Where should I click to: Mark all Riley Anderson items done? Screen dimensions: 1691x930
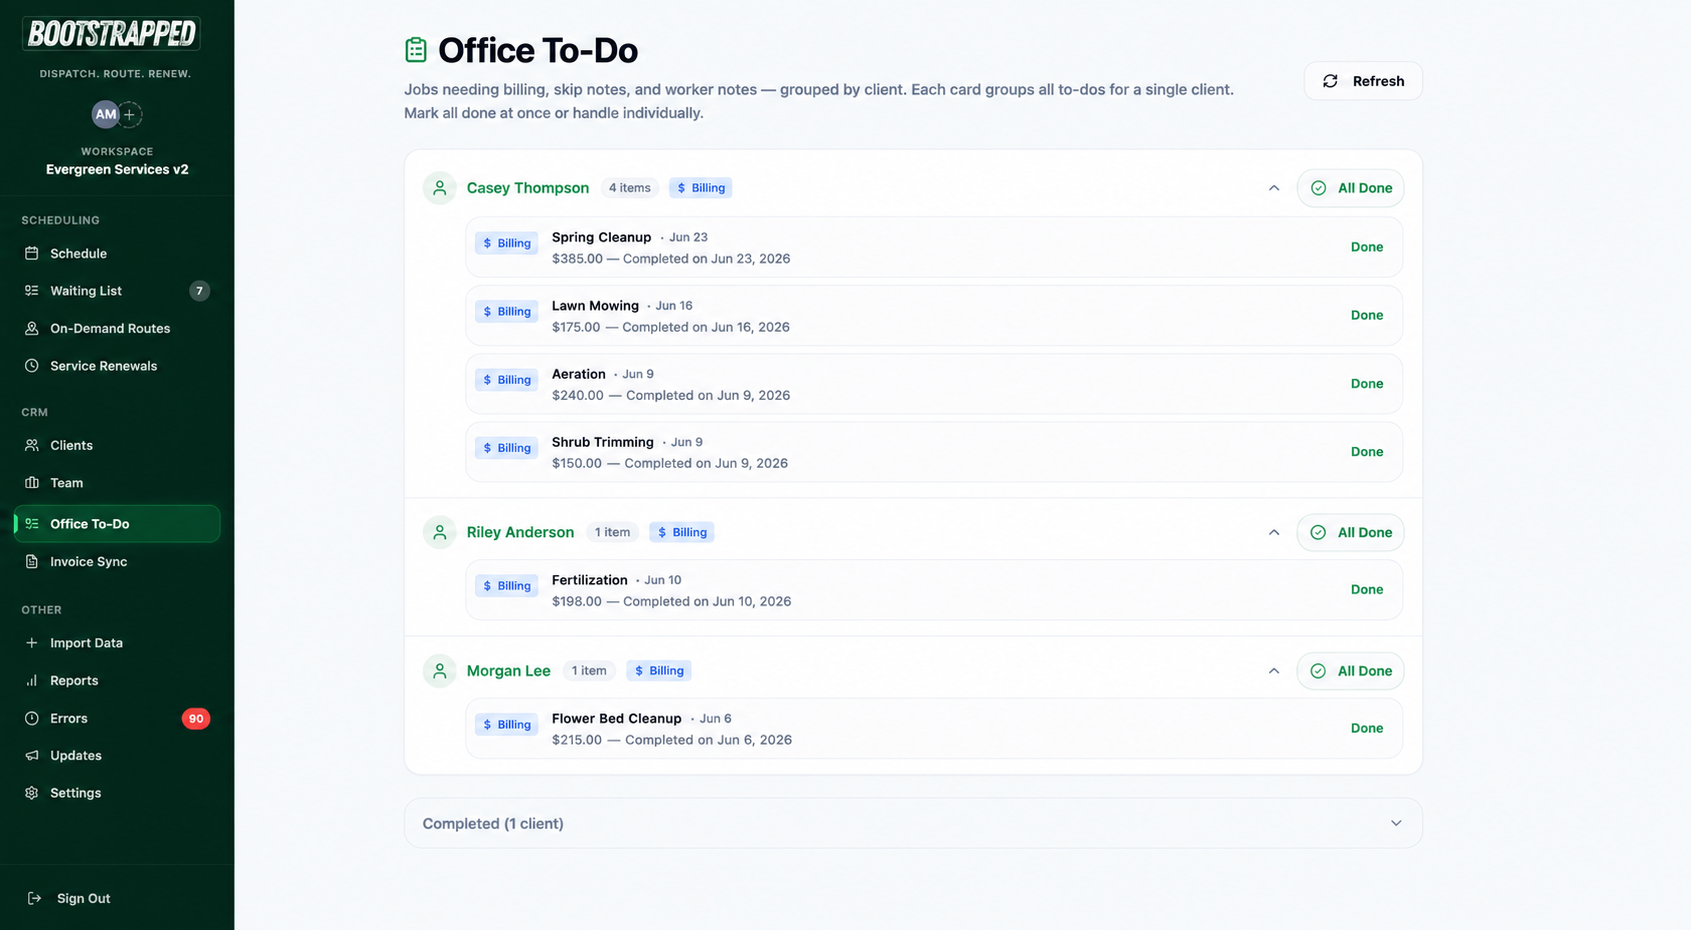click(x=1350, y=532)
